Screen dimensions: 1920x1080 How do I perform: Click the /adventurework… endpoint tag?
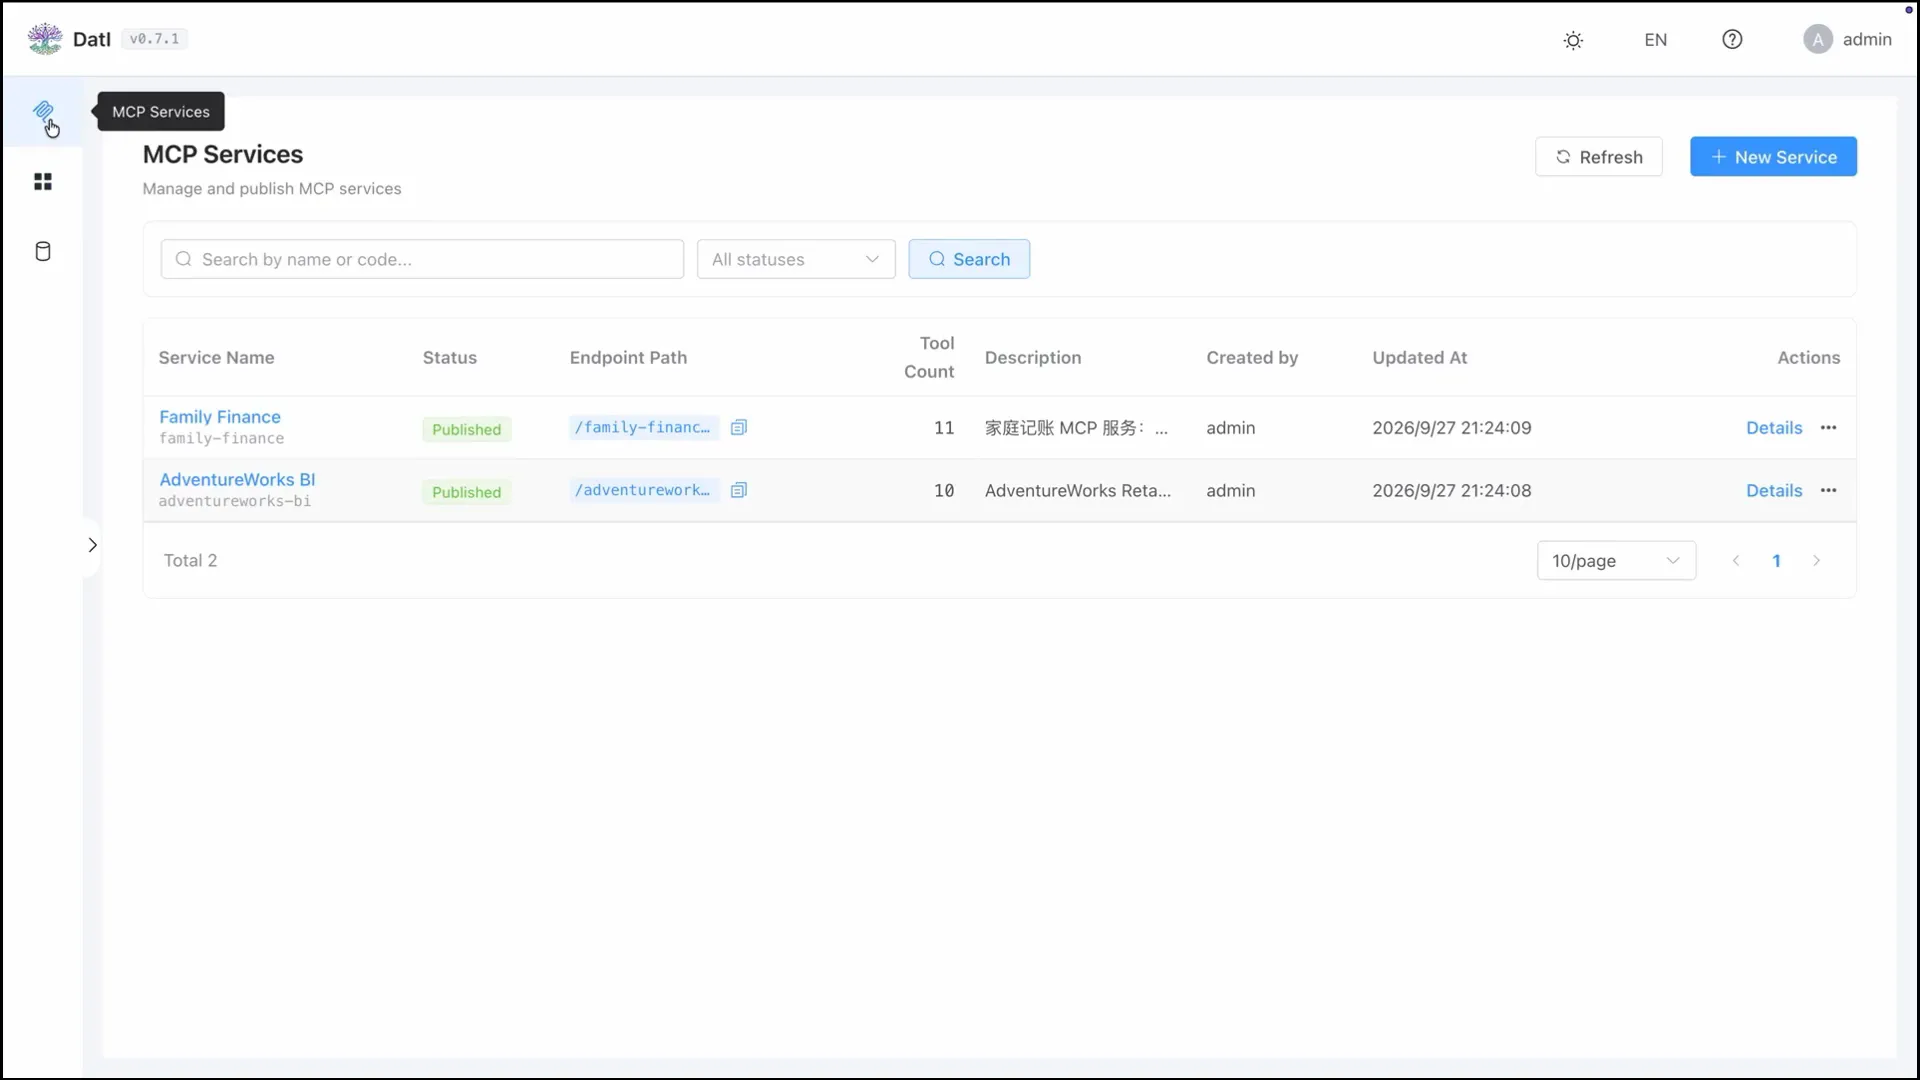[643, 491]
